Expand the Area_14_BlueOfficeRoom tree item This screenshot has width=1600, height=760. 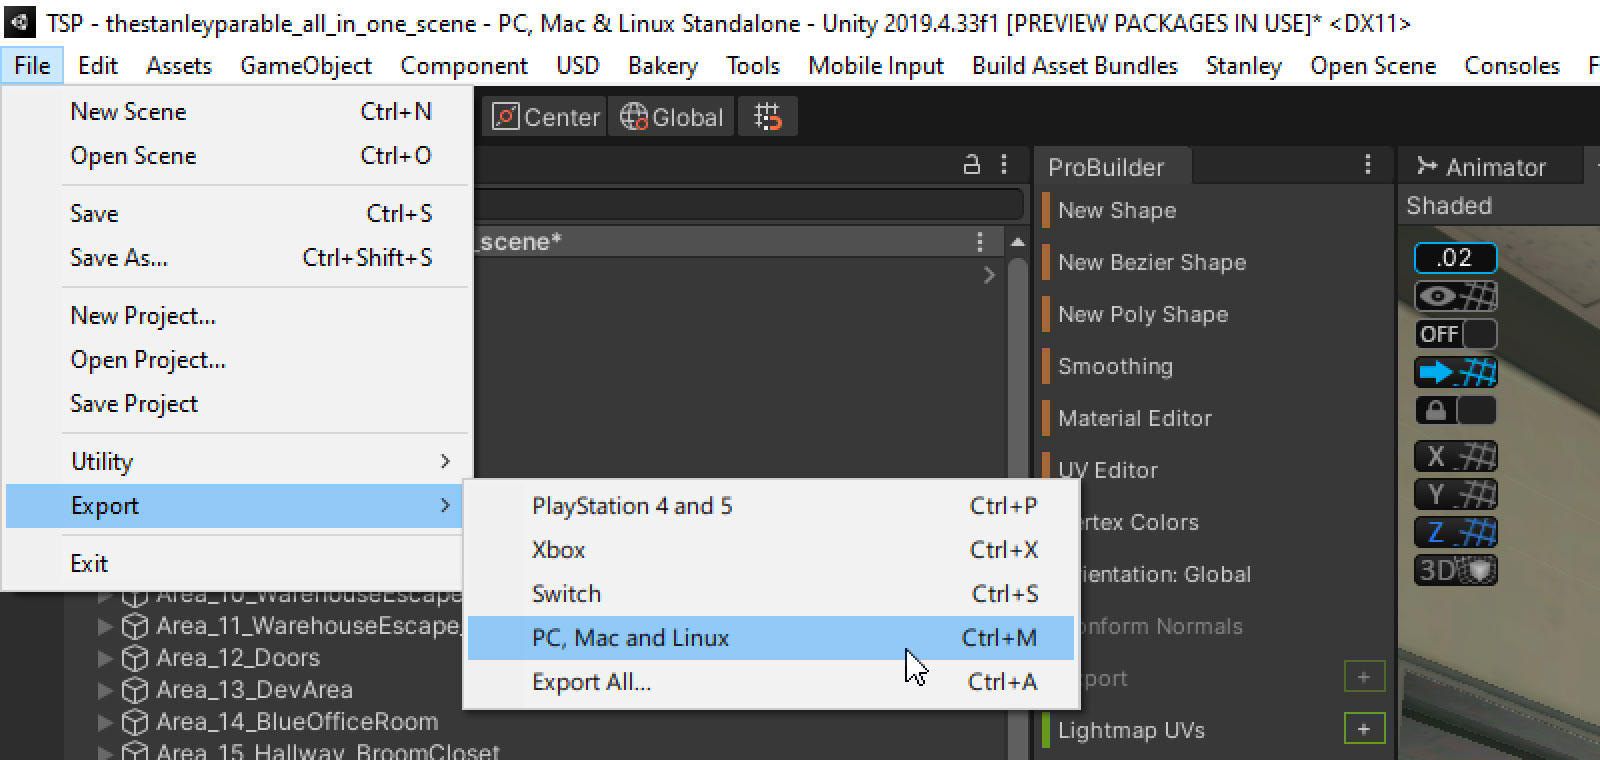coord(105,722)
